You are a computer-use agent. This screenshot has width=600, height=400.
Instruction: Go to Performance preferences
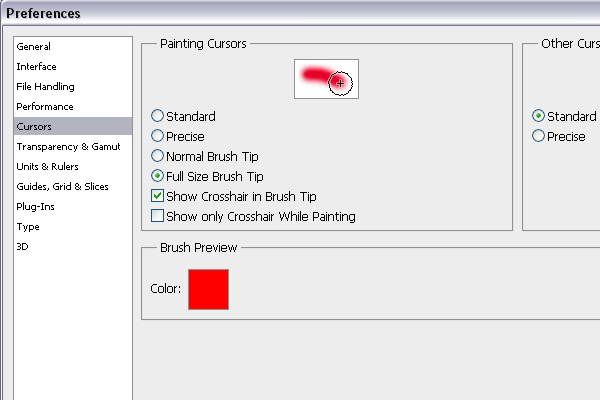[x=73, y=106]
